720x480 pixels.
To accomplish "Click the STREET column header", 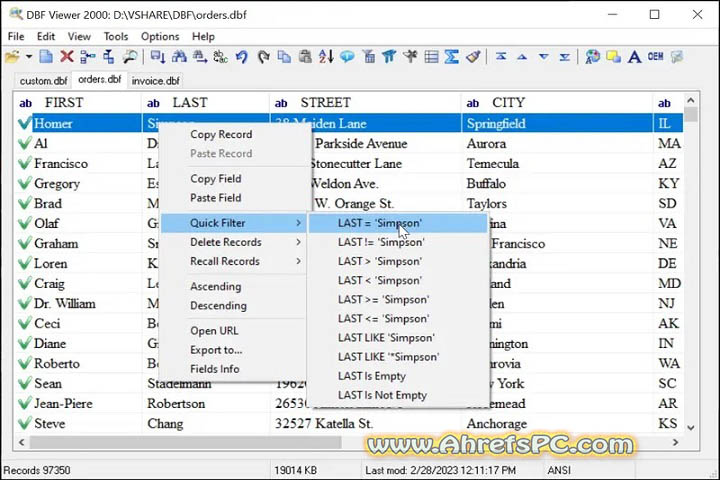I will click(366, 103).
